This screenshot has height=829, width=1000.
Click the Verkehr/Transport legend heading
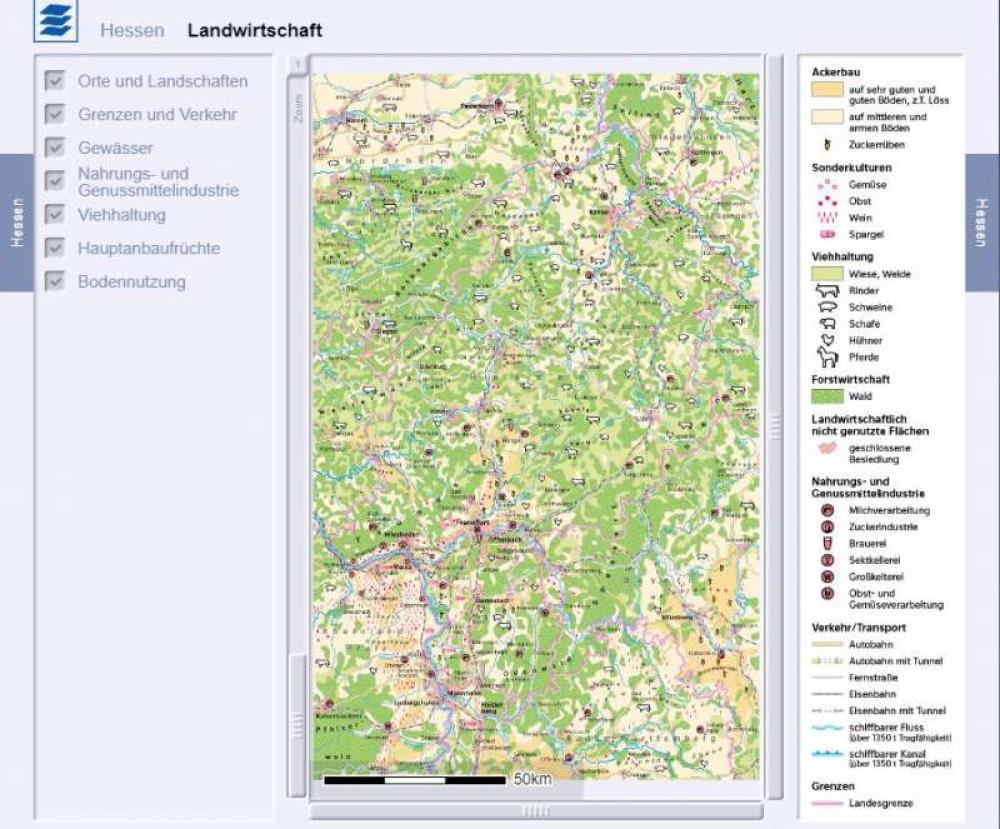[858, 627]
